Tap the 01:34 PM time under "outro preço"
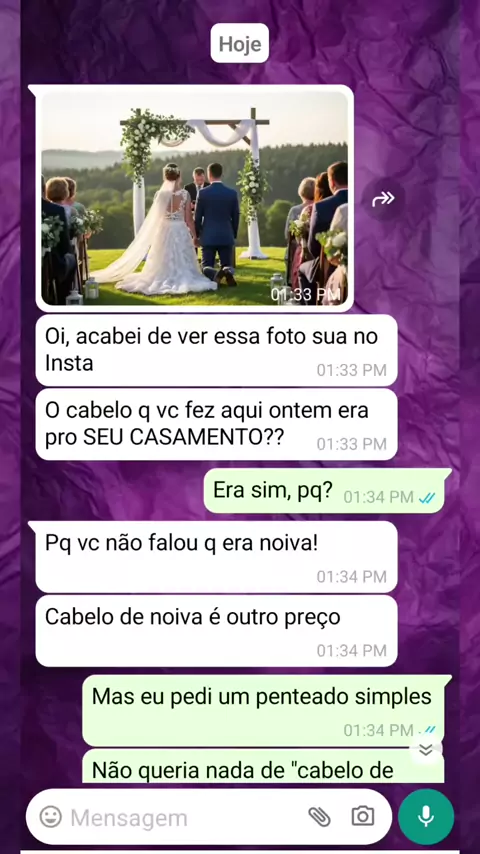This screenshot has width=480, height=854. click(x=351, y=650)
